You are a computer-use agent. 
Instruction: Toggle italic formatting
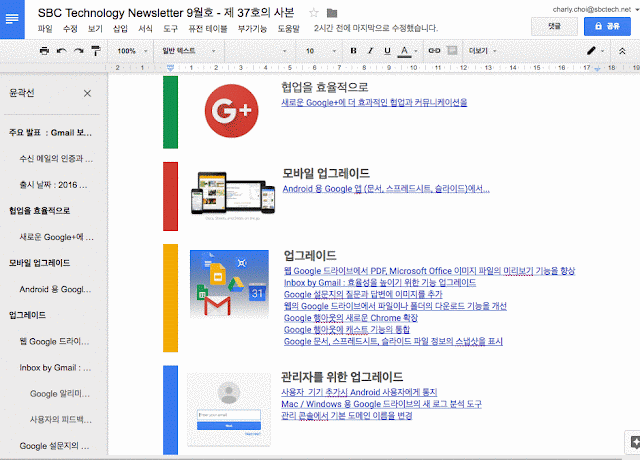(370, 51)
